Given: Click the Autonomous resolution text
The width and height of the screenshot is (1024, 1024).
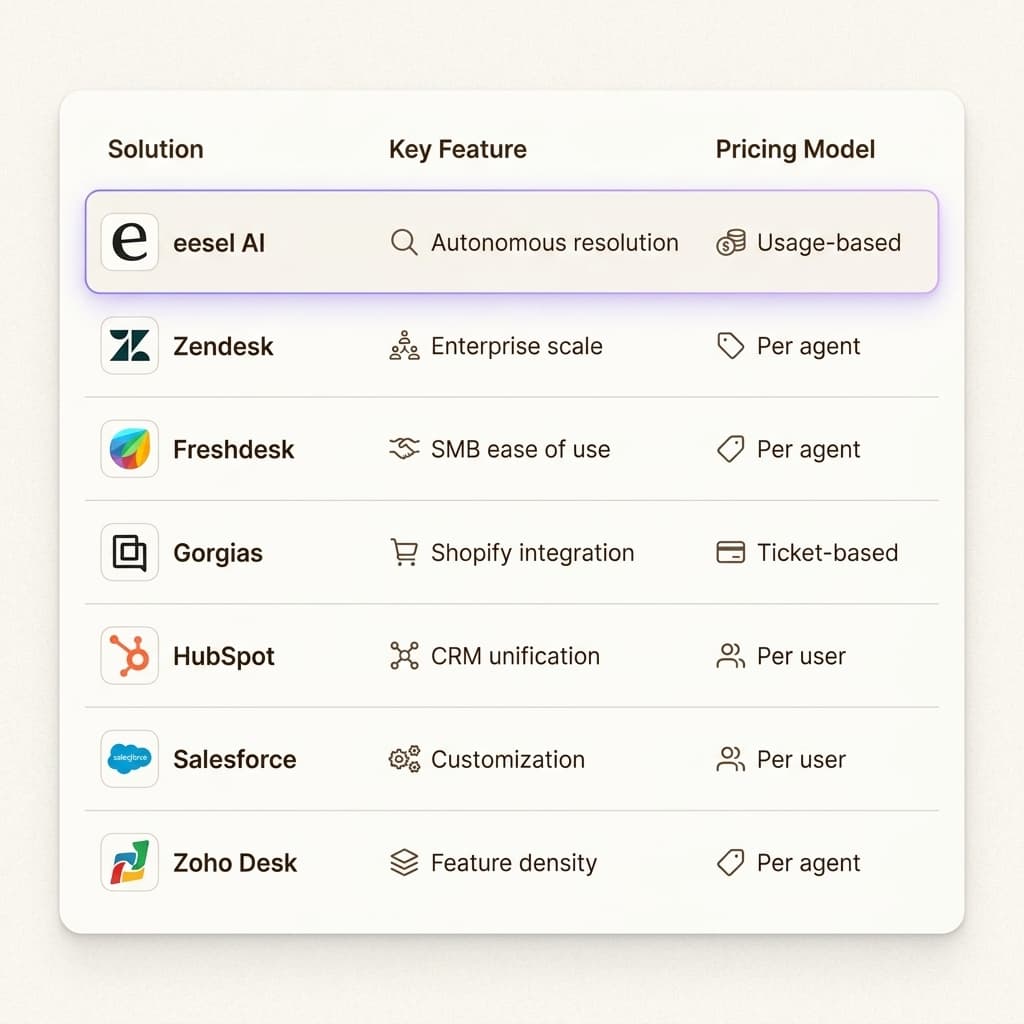Looking at the screenshot, I should pyautogui.click(x=555, y=242).
